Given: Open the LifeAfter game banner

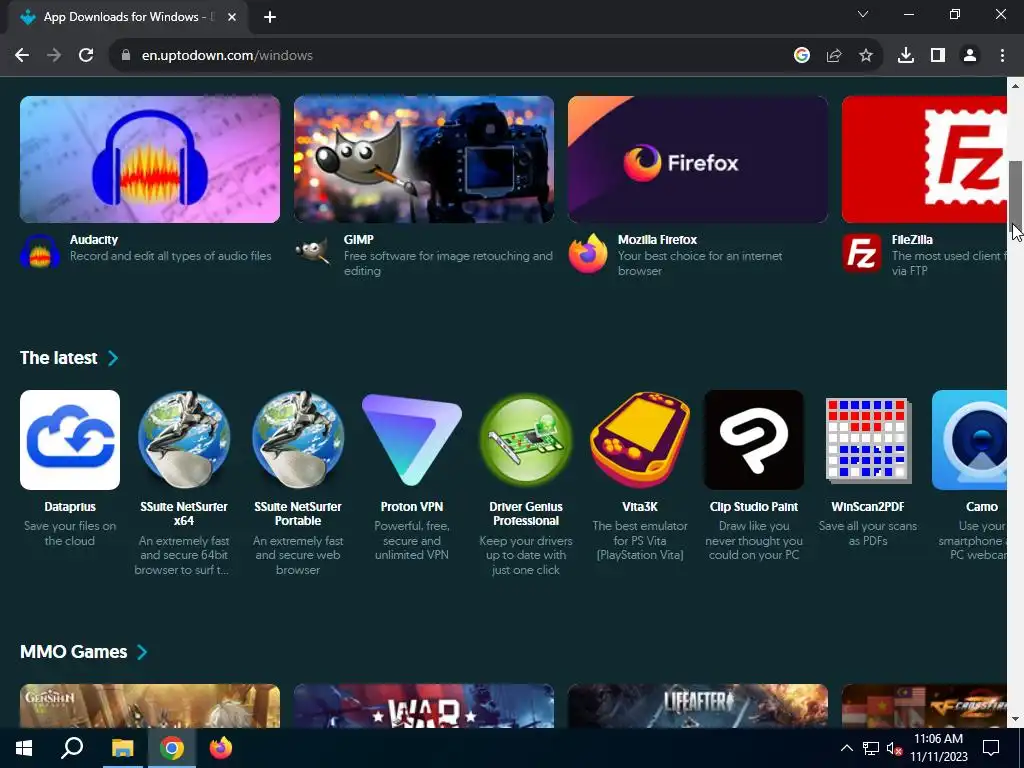Looking at the screenshot, I should pos(697,706).
